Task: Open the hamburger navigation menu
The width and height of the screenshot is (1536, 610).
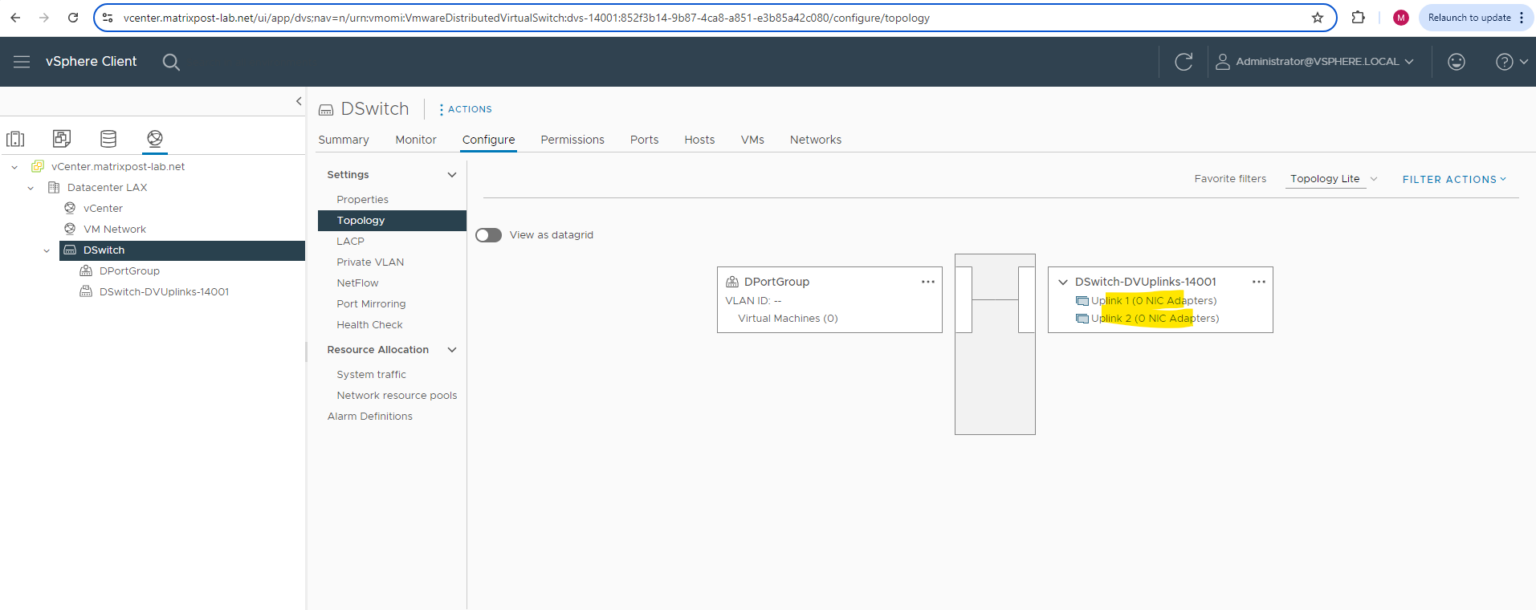Action: point(21,61)
